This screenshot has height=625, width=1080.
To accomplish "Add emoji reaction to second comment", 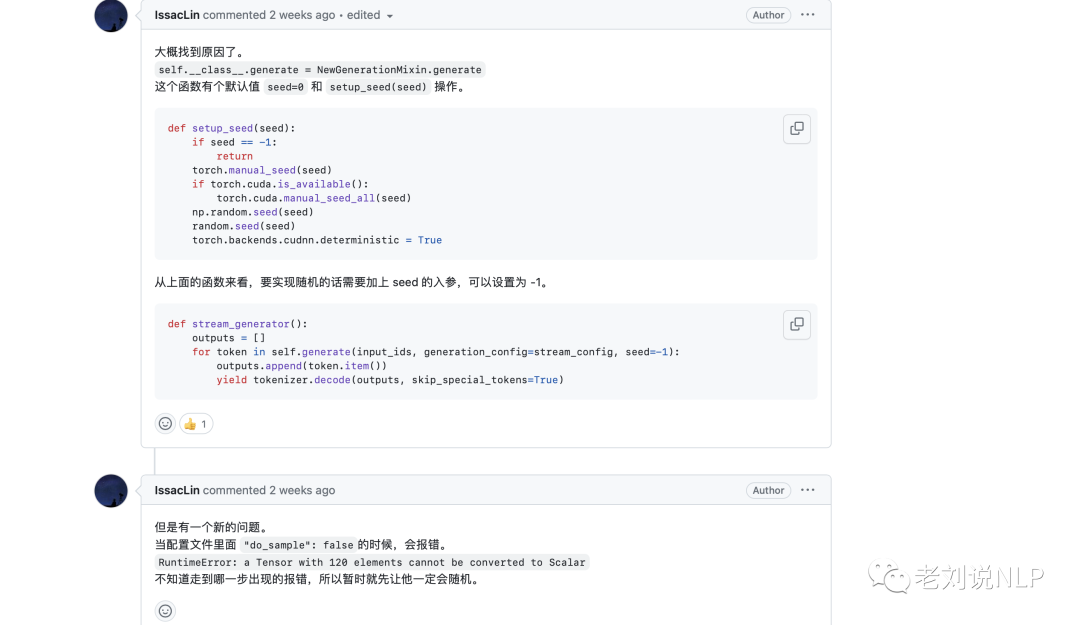I will point(165,611).
